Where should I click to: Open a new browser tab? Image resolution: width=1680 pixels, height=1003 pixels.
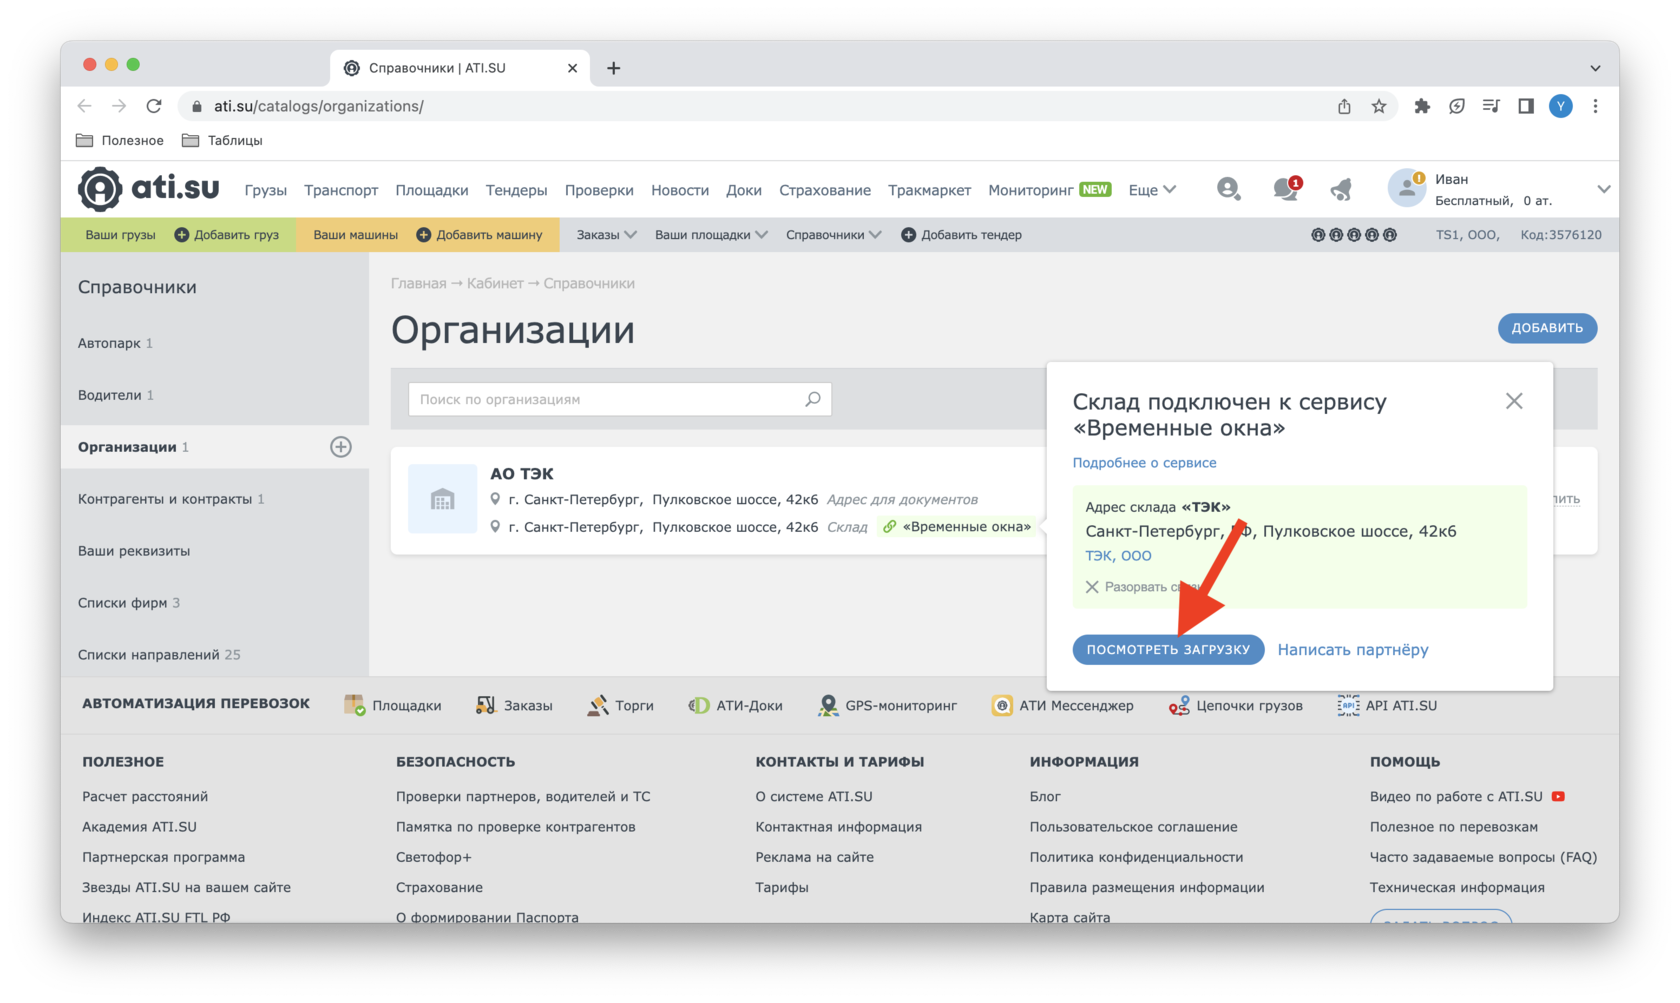coord(613,68)
